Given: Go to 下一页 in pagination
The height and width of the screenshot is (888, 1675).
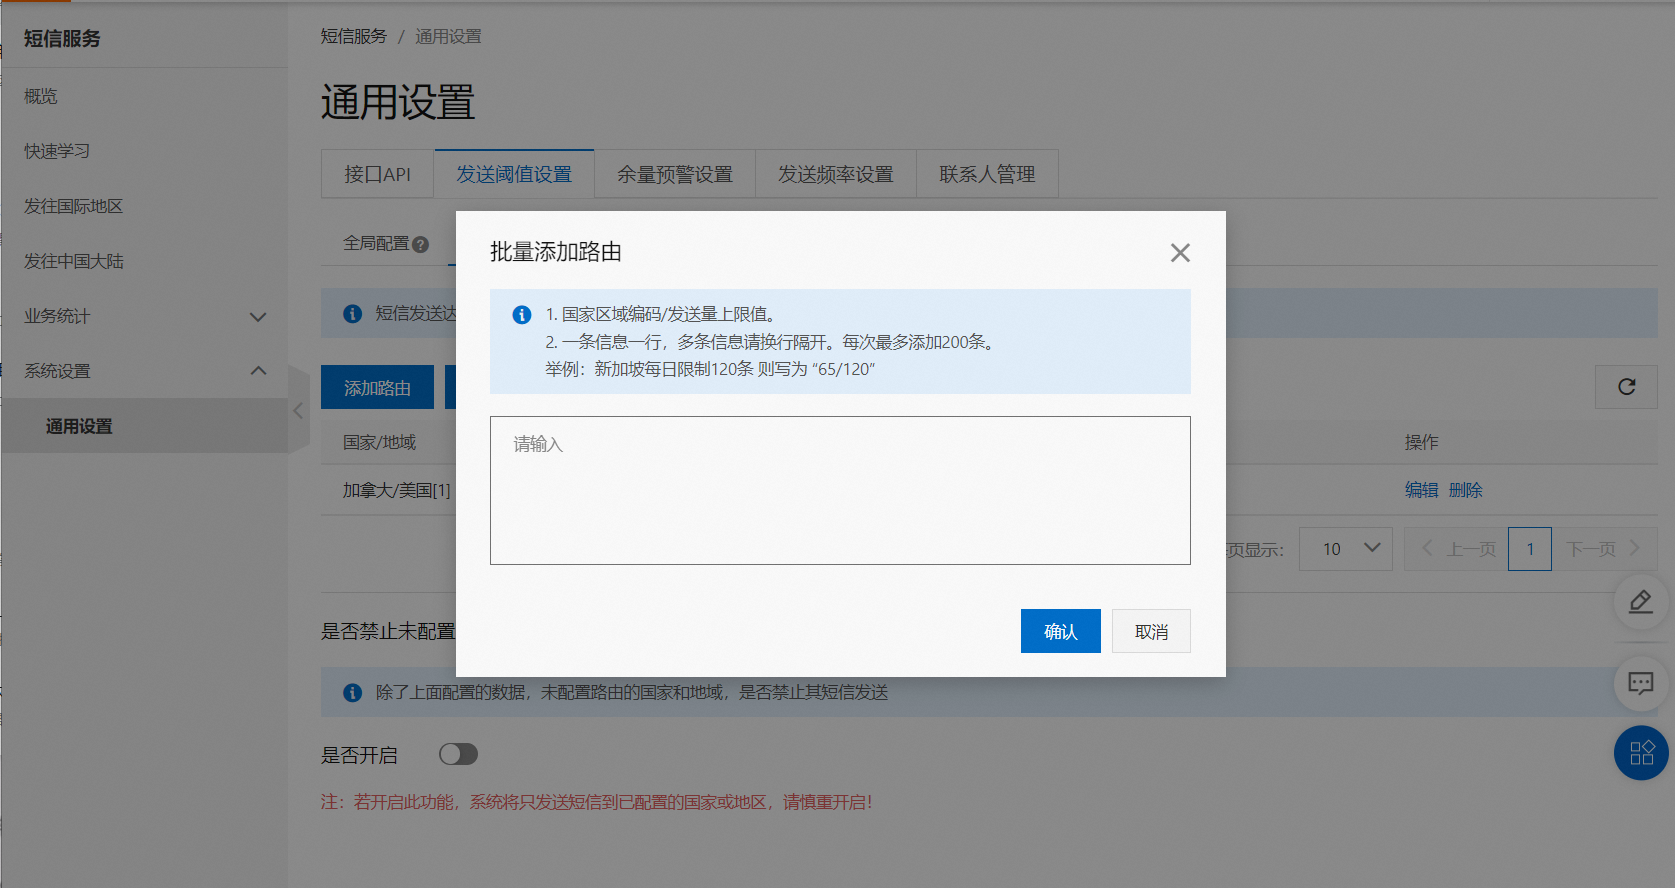Looking at the screenshot, I should [1604, 549].
